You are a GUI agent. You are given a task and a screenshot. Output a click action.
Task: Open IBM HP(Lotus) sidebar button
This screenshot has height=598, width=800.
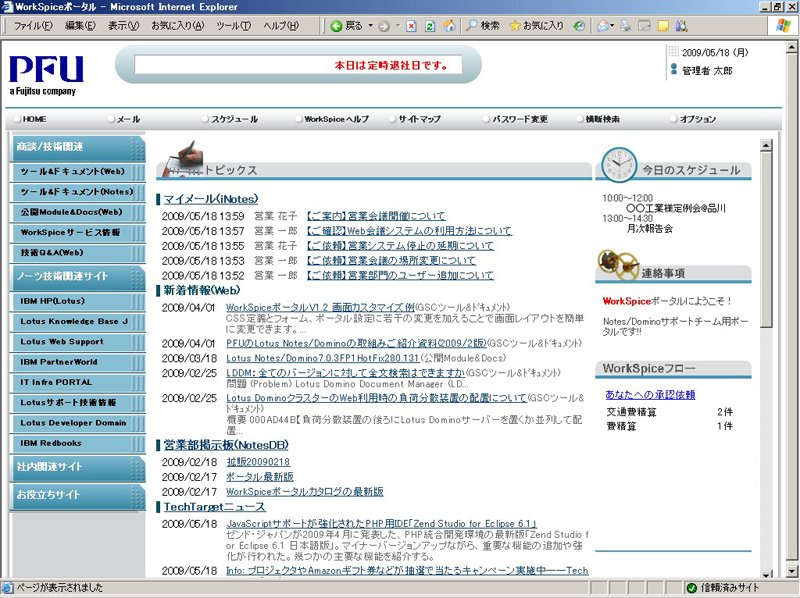(78, 302)
